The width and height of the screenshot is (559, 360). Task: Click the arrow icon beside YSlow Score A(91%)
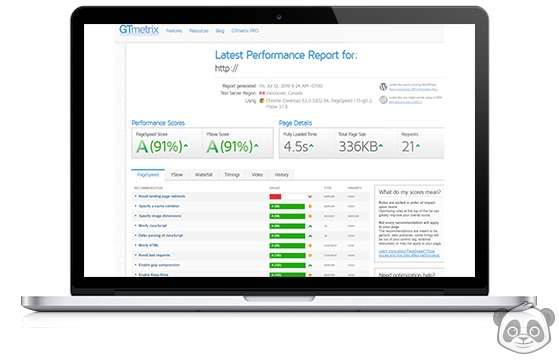pyautogui.click(x=256, y=146)
